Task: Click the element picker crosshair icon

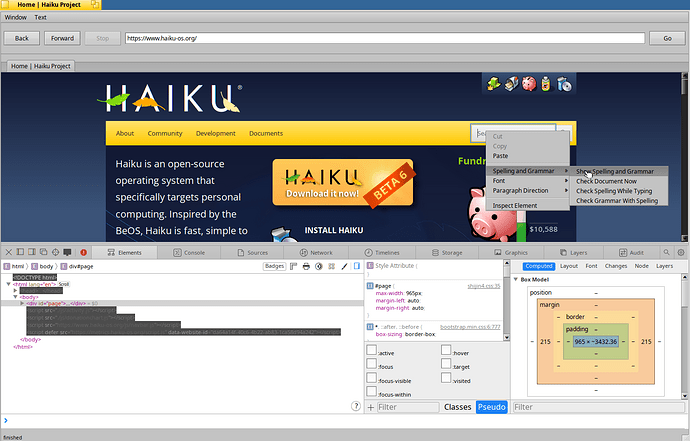Action: [x=55, y=252]
